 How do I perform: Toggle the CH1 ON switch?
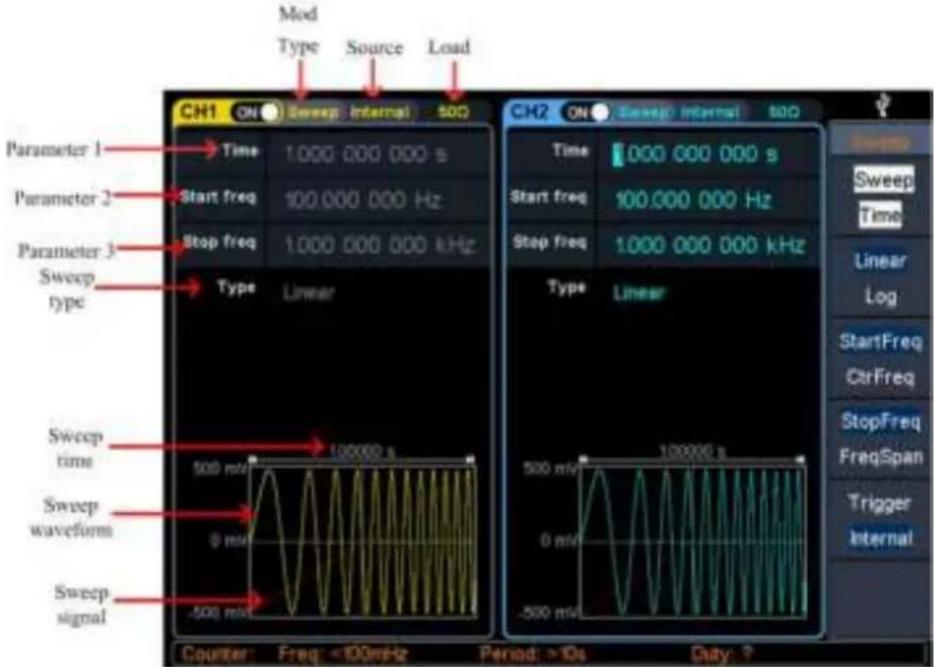[256, 112]
